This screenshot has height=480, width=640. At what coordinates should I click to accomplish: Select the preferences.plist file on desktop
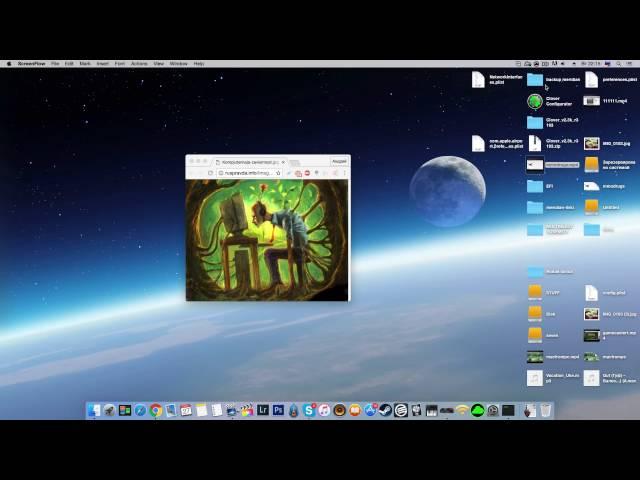pos(591,80)
